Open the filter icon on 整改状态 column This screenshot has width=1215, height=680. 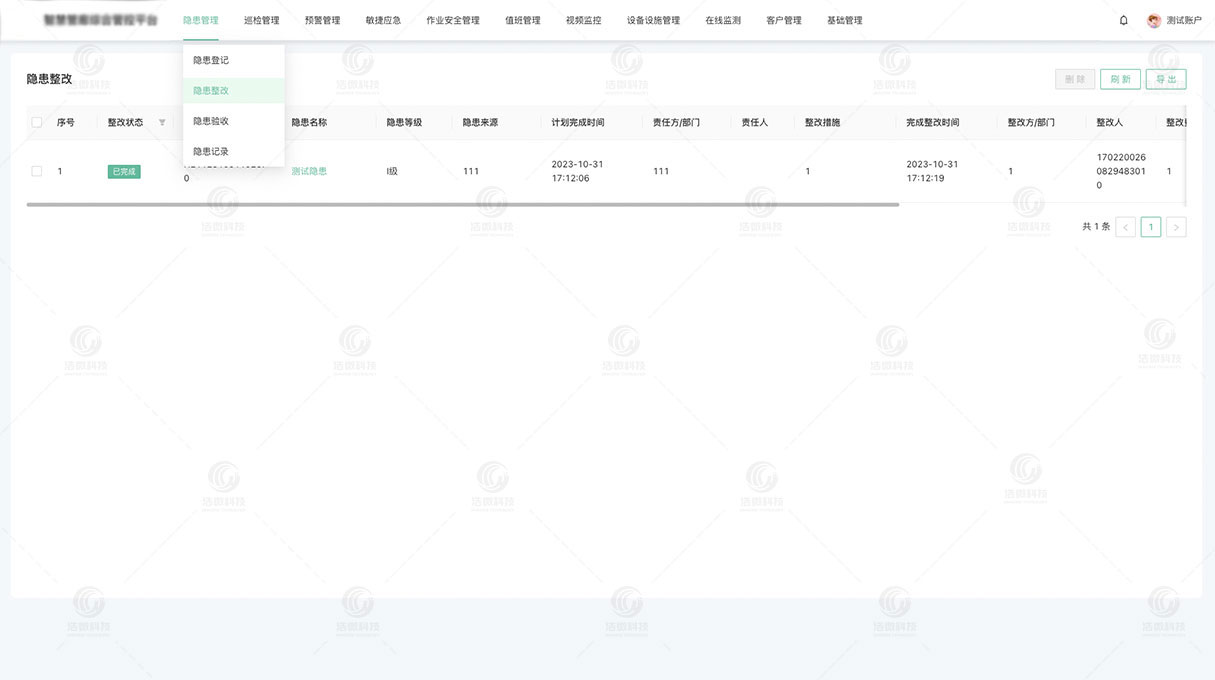pos(161,122)
